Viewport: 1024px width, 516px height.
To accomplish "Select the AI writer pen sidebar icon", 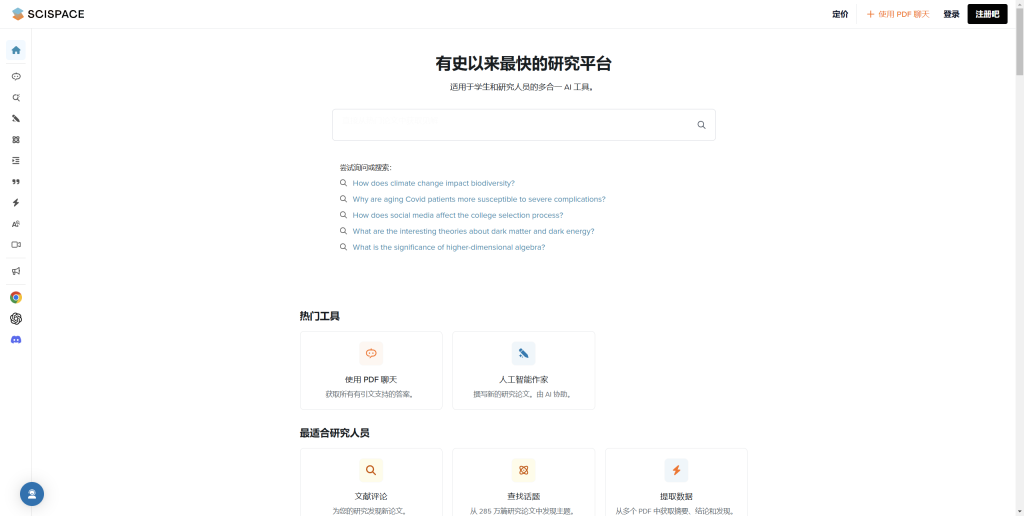I will coord(16,118).
